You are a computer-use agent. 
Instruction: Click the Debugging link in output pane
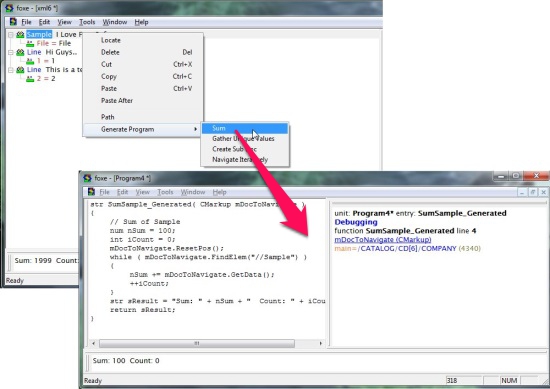point(356,222)
